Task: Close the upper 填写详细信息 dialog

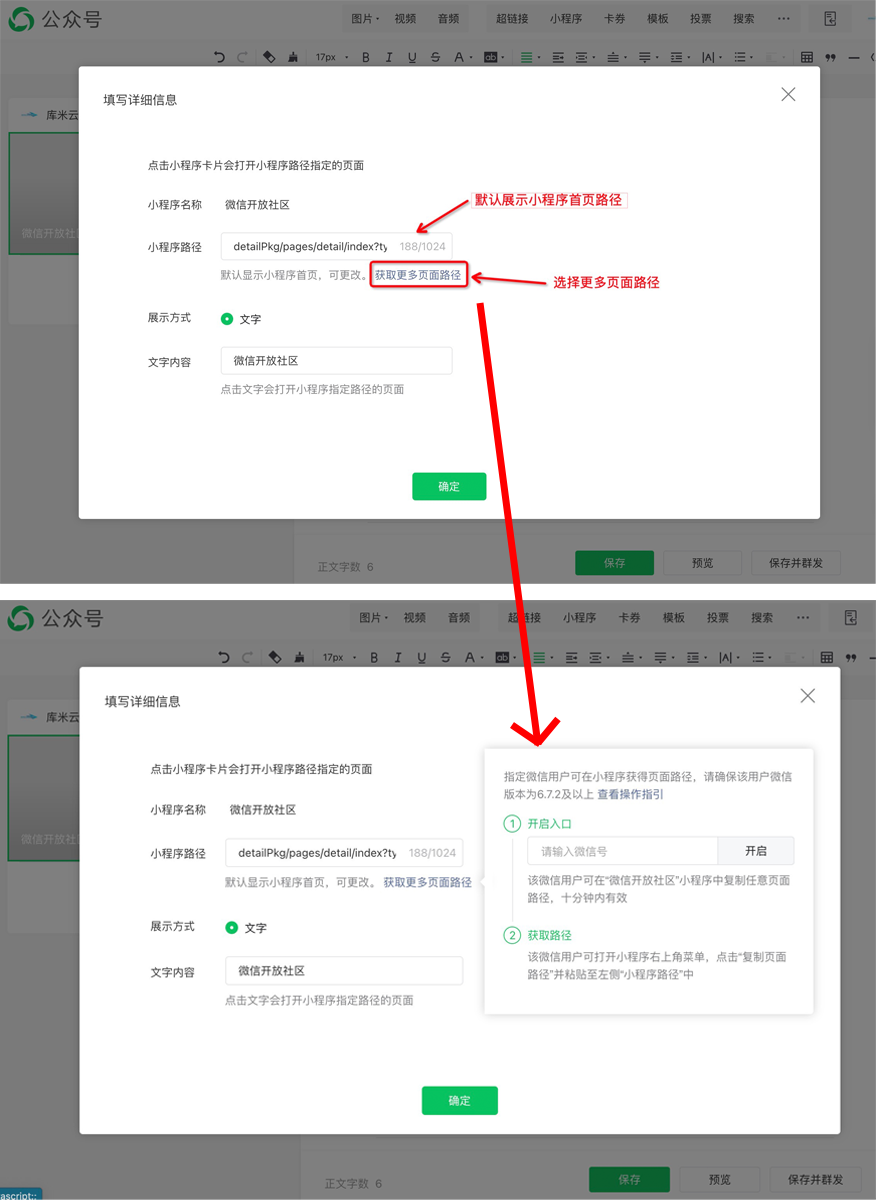Action: 788,95
